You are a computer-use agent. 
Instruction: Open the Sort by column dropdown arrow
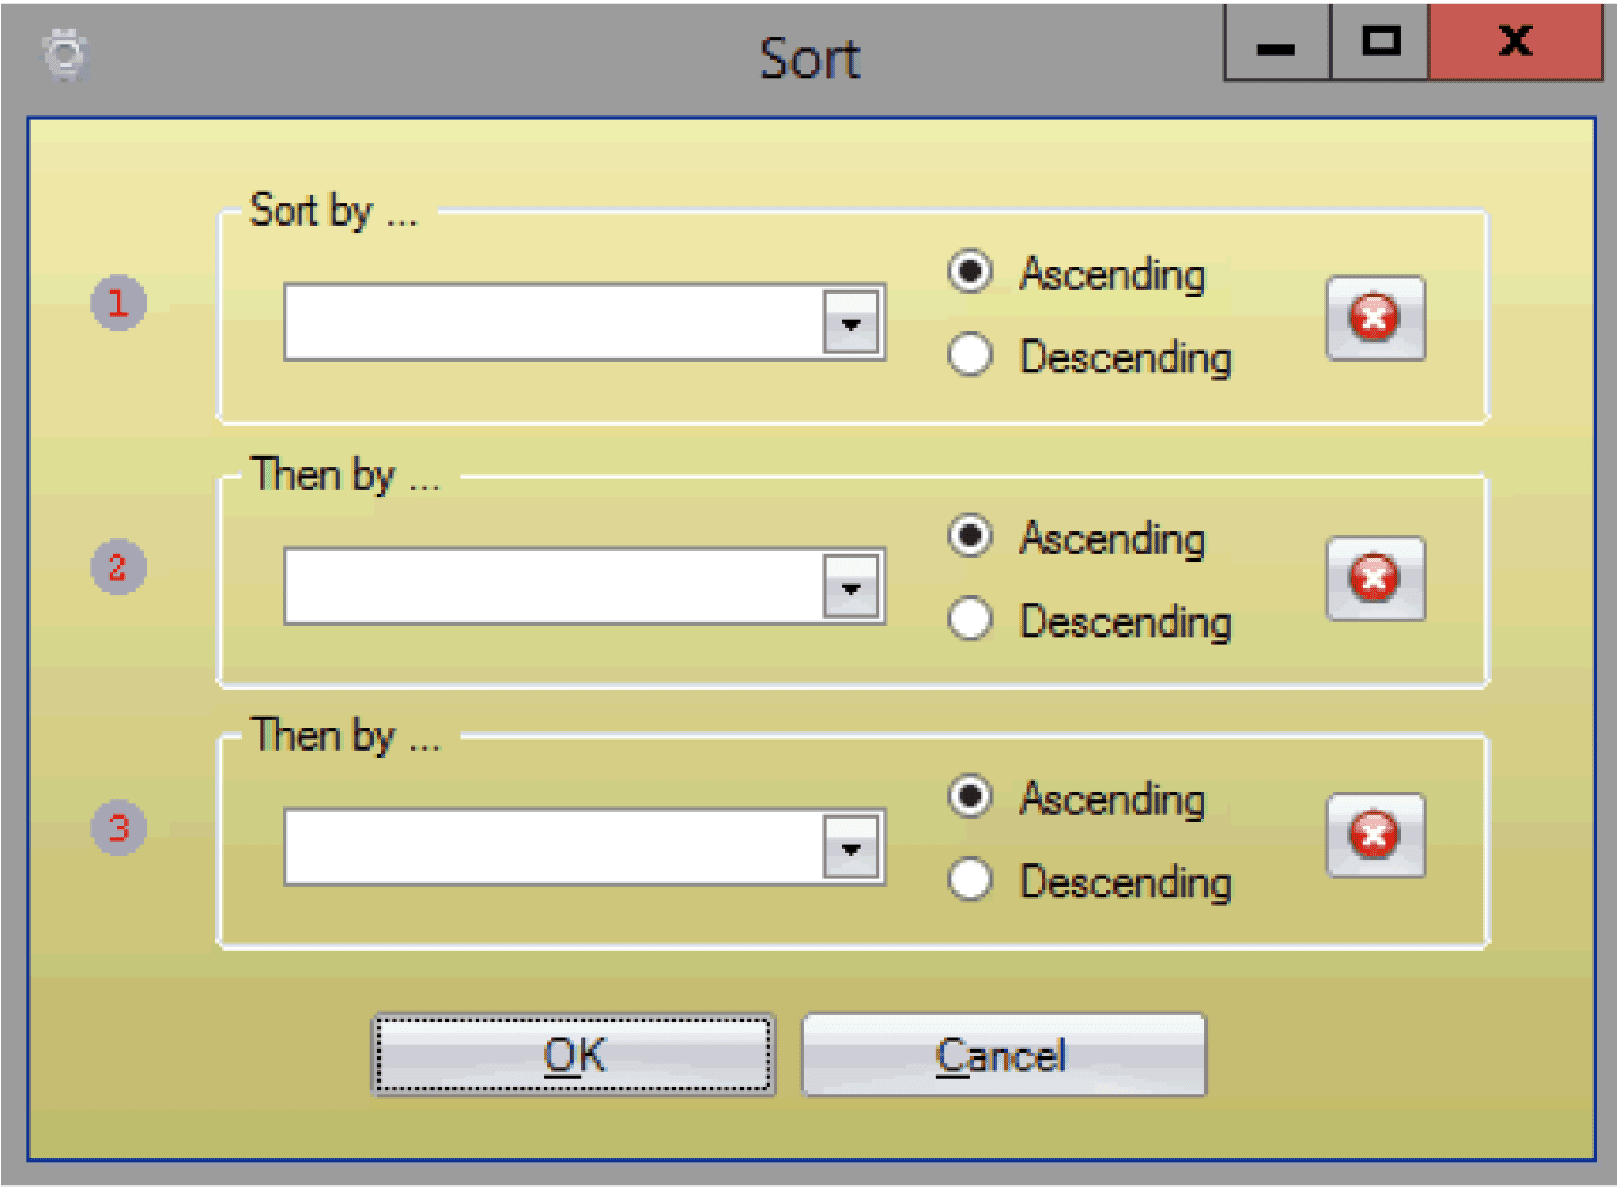pyautogui.click(x=851, y=323)
